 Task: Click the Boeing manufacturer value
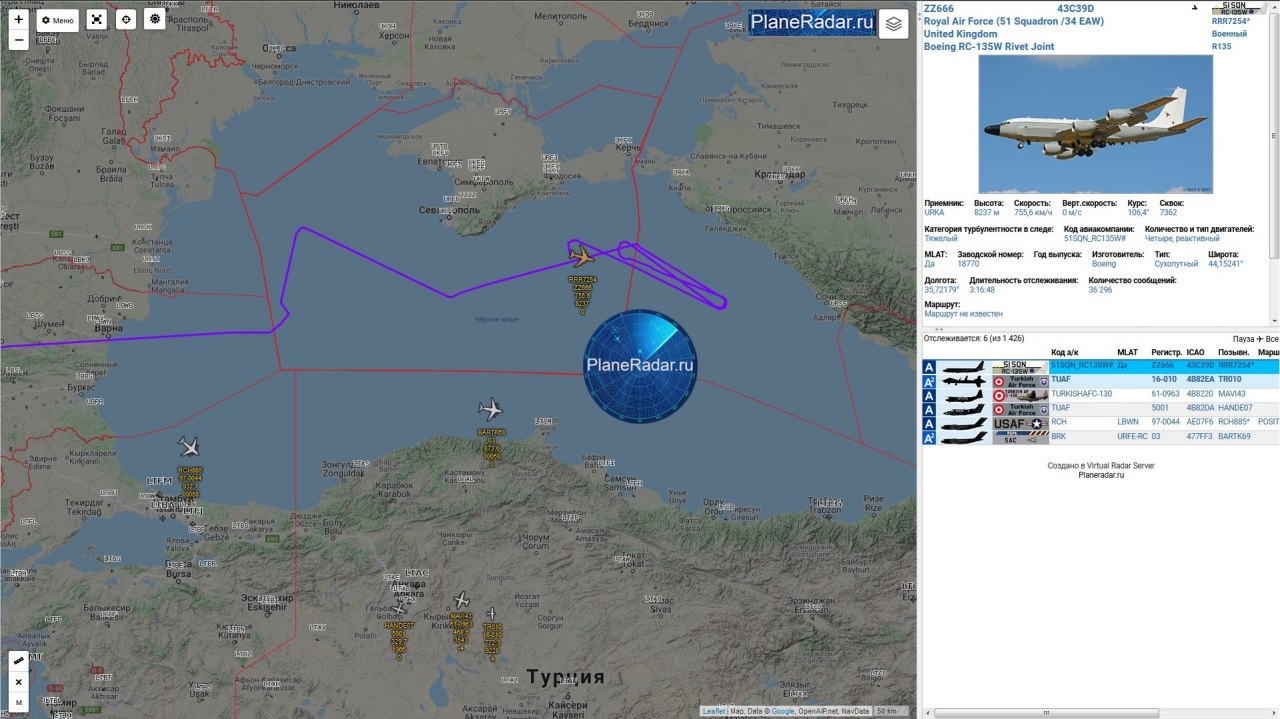pyautogui.click(x=1104, y=264)
